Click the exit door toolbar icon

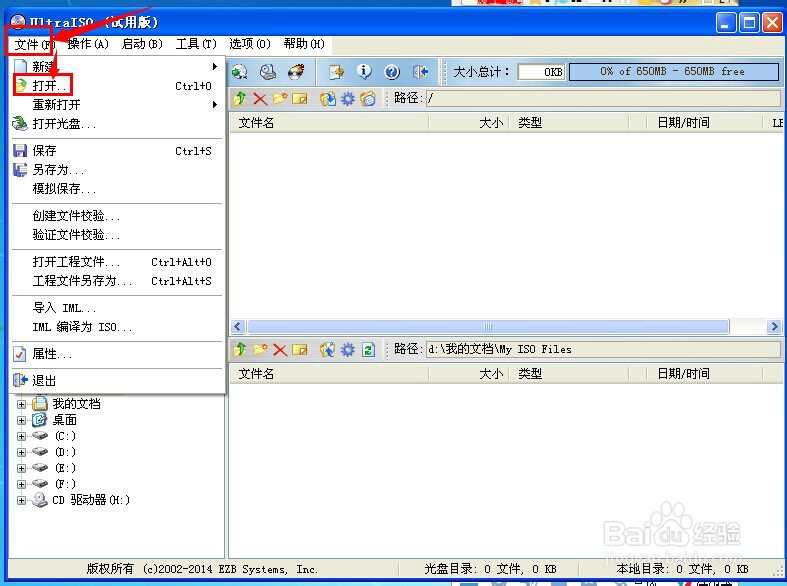pyautogui.click(x=420, y=72)
